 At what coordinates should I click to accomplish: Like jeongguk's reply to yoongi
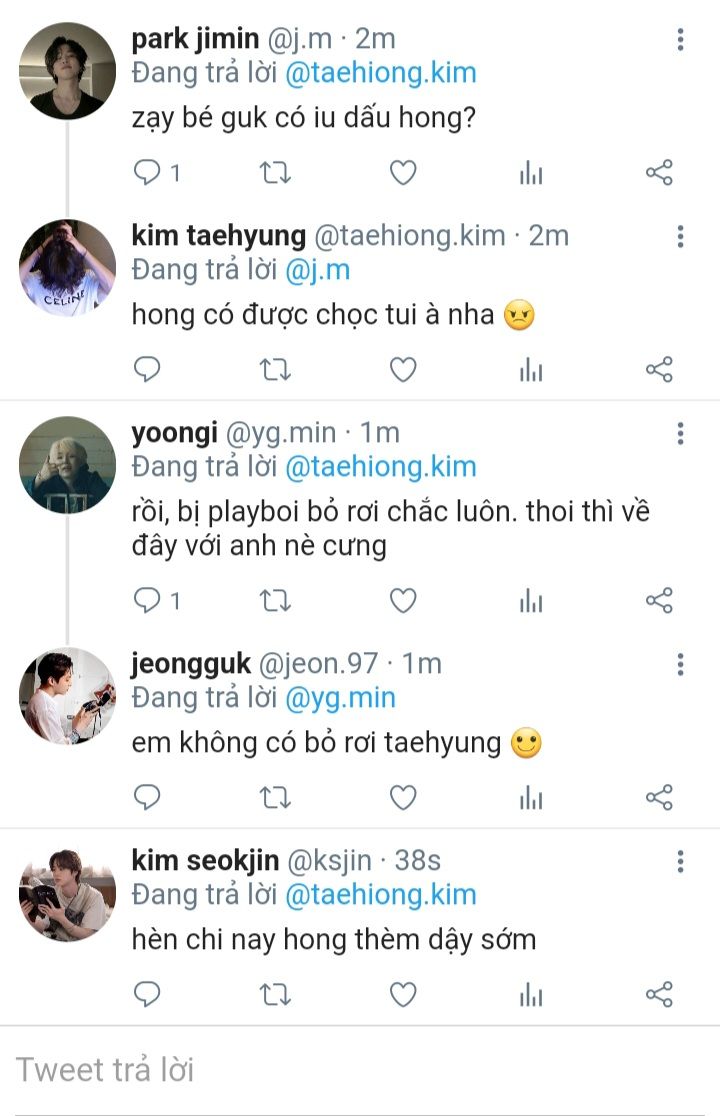[403, 797]
